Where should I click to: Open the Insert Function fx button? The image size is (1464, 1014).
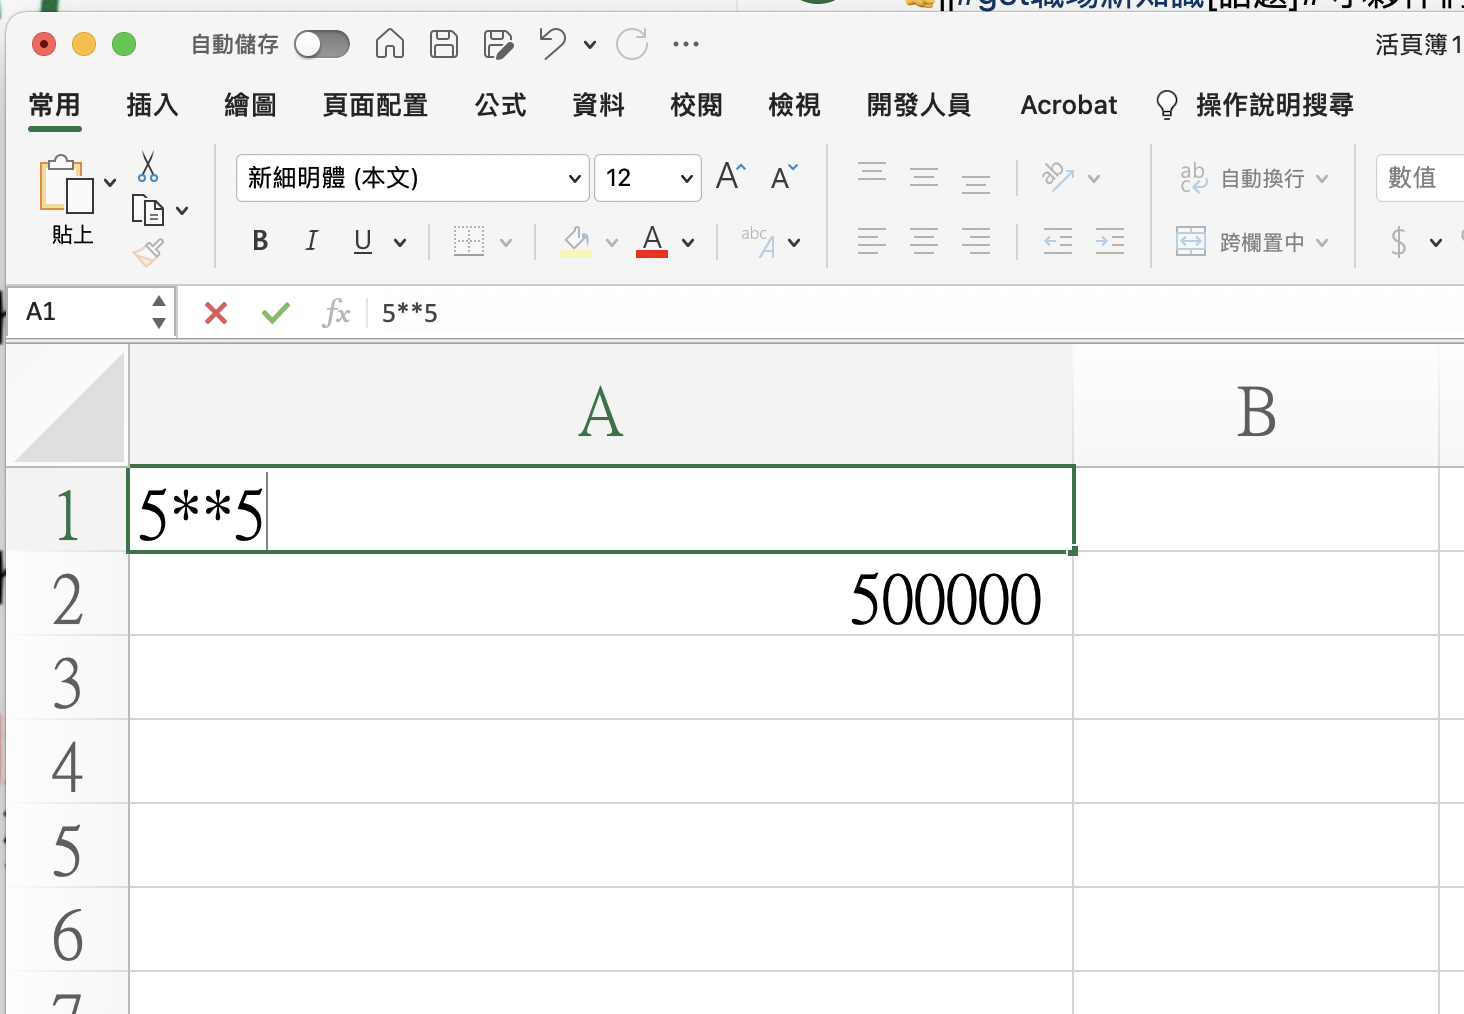click(336, 313)
